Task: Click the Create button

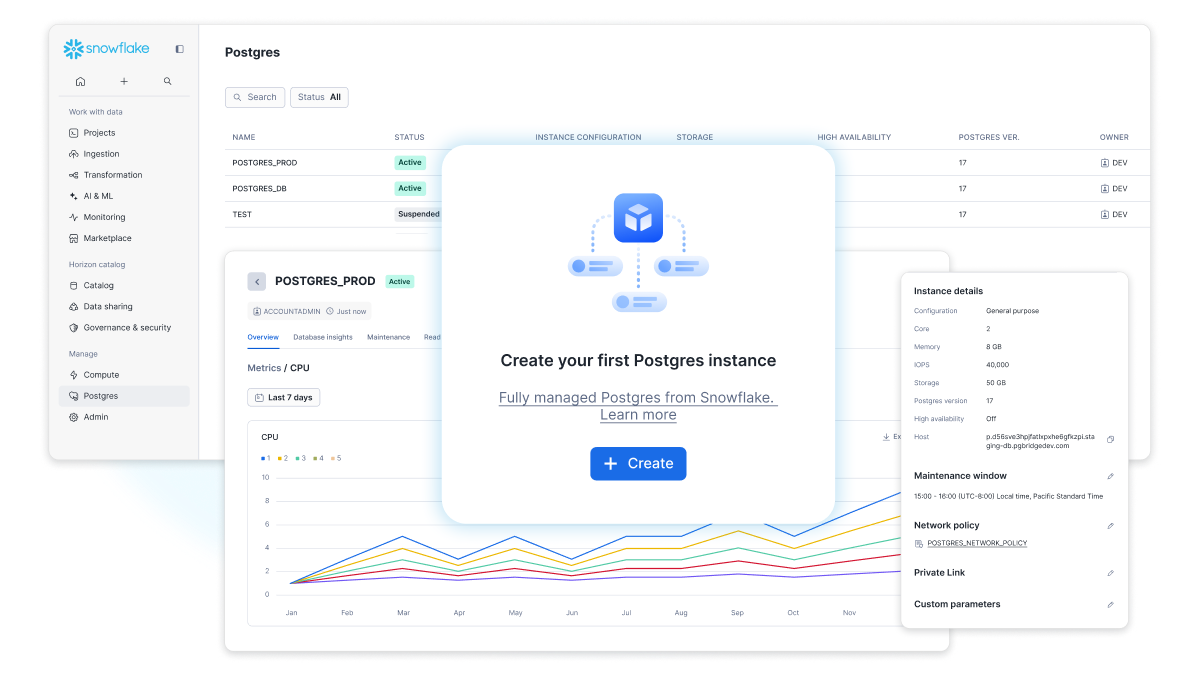Action: 638,463
